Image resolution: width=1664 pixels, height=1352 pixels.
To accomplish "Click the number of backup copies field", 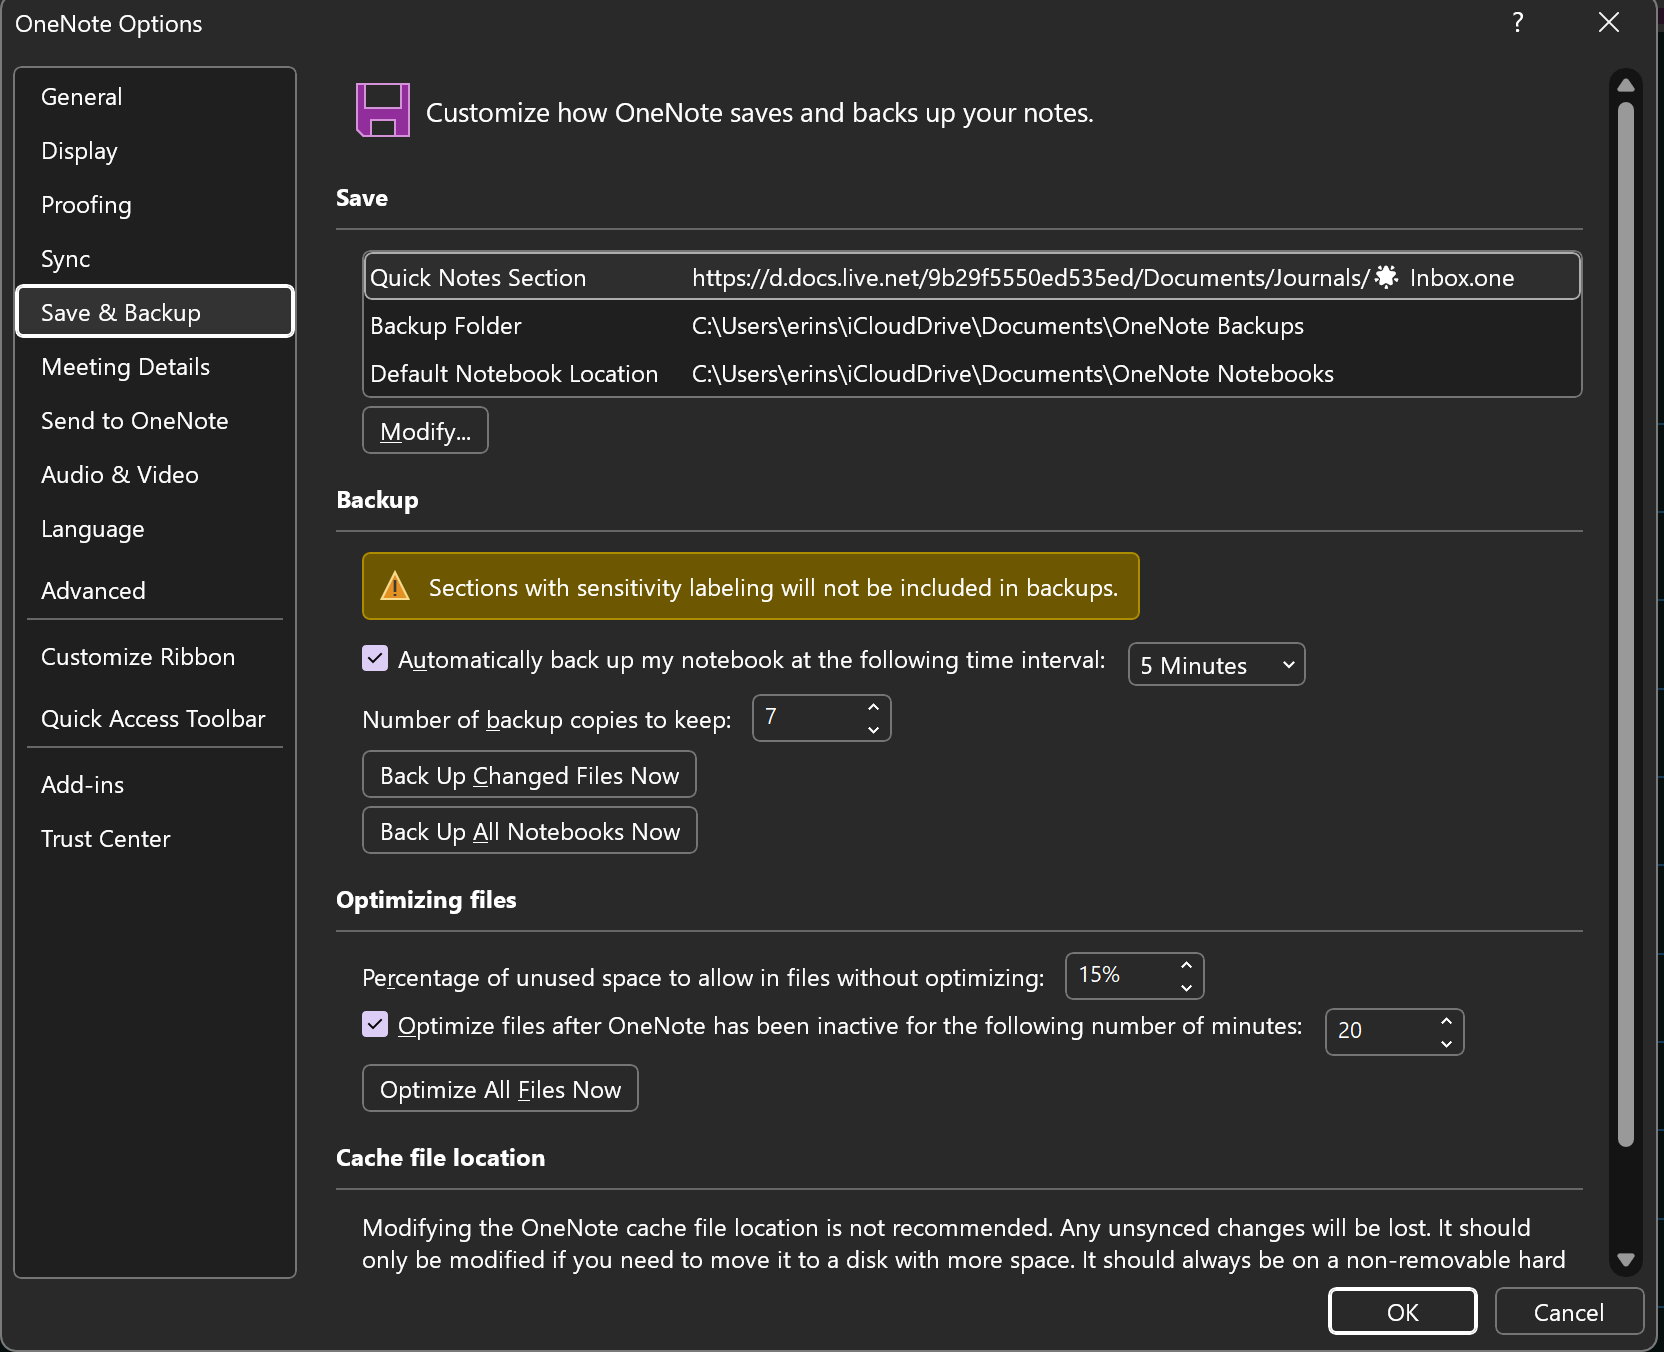I will (806, 718).
